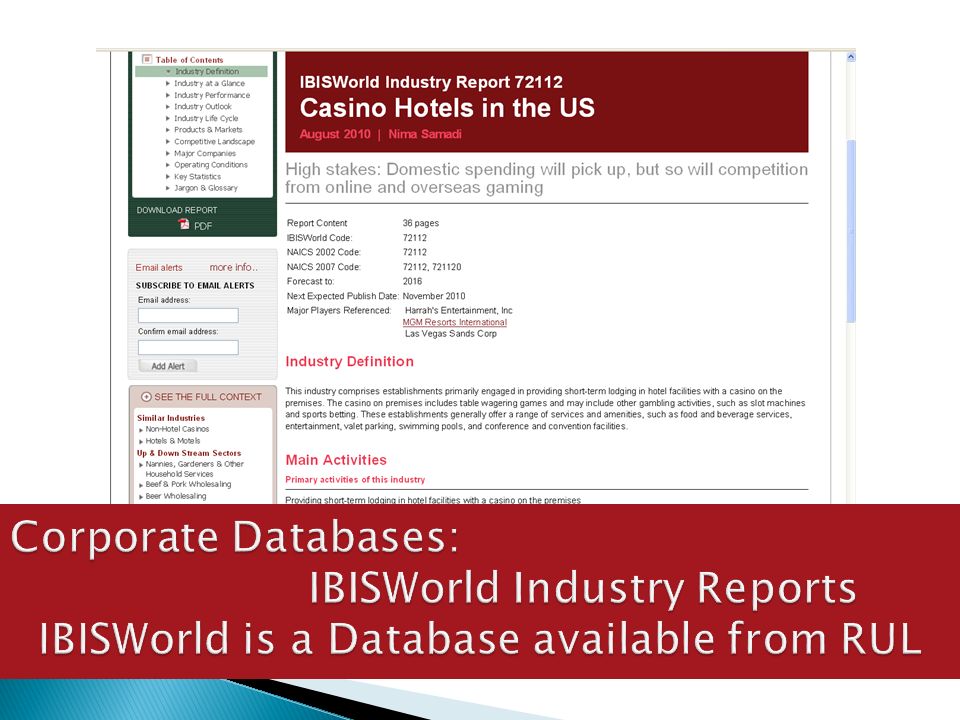Click the Table of Contents heading
960x720 pixels.
point(189,60)
